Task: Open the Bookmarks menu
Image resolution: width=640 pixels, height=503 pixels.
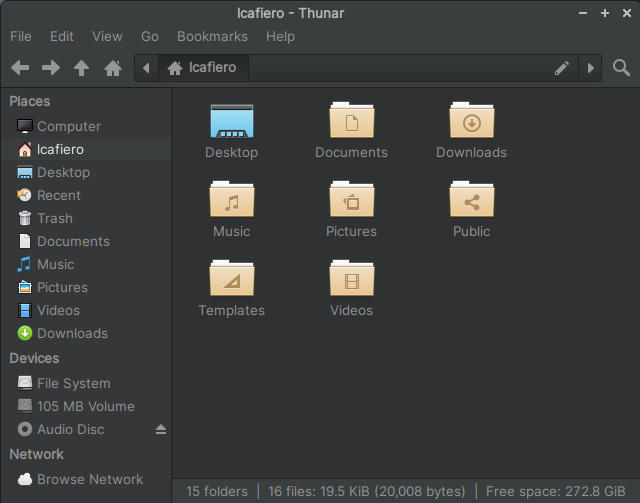Action: pyautogui.click(x=212, y=36)
